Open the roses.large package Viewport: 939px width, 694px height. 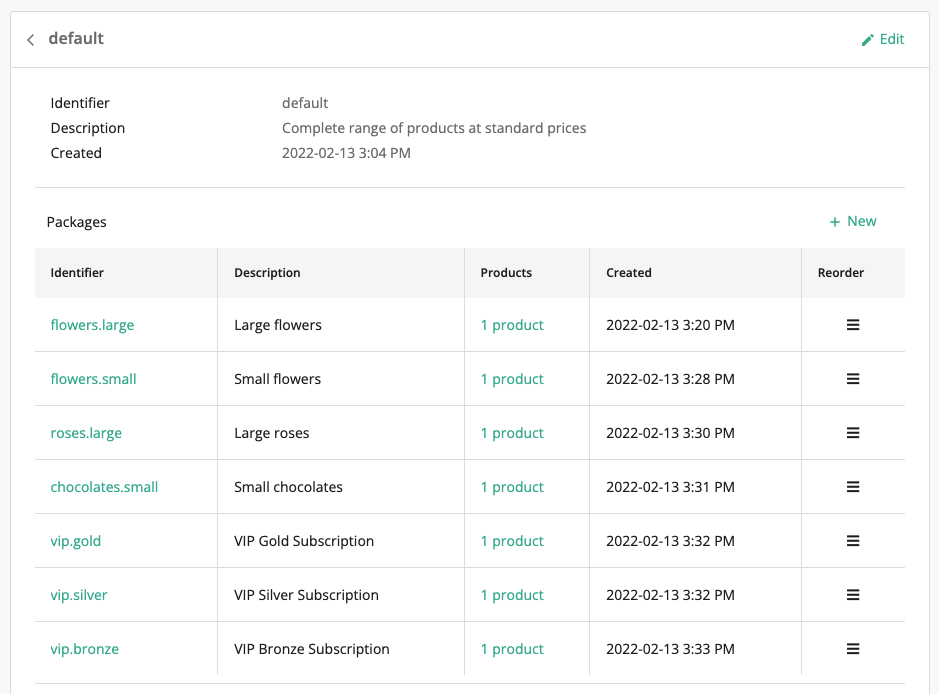click(86, 433)
